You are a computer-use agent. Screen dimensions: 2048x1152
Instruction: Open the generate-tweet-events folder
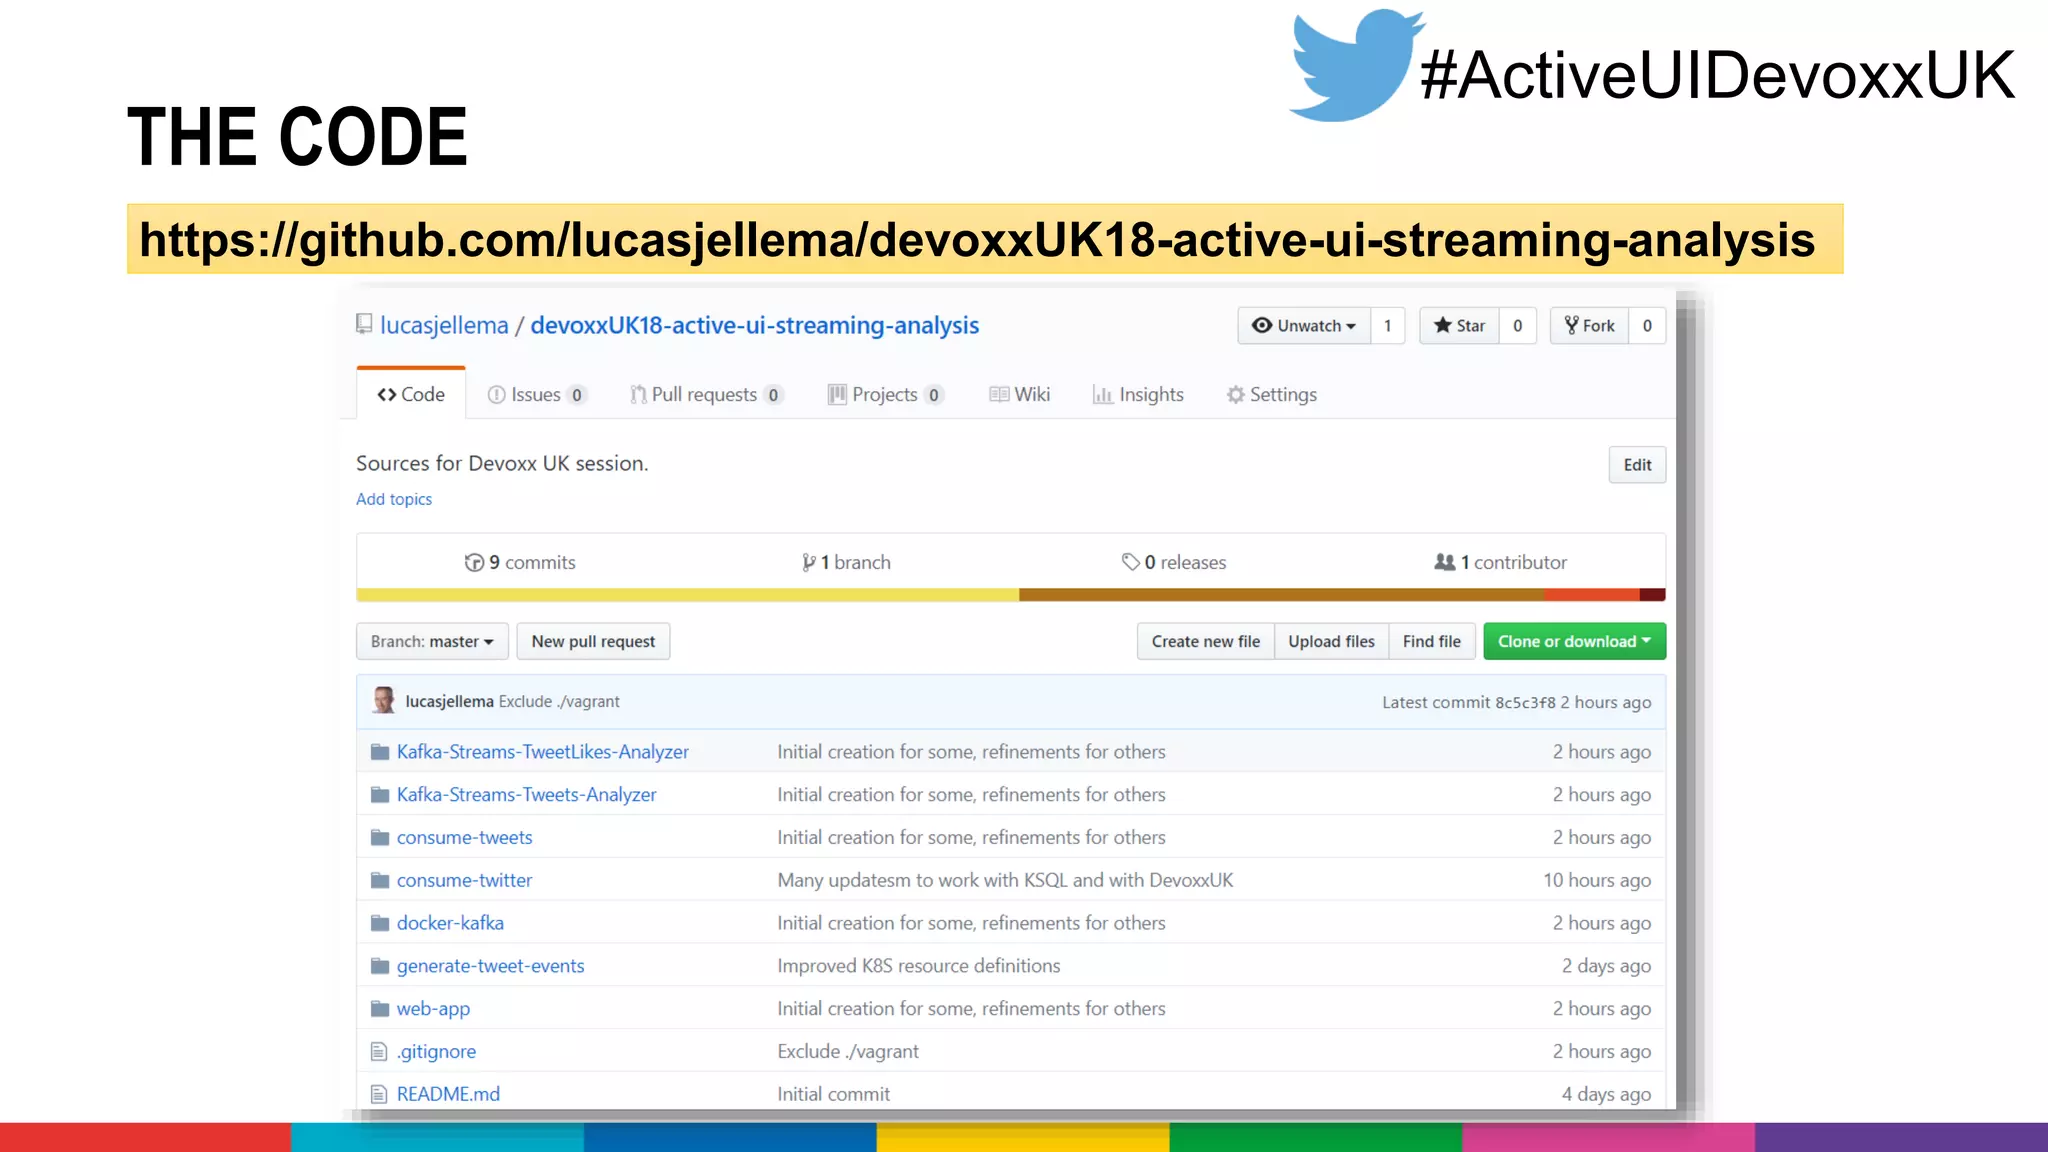coord(491,966)
